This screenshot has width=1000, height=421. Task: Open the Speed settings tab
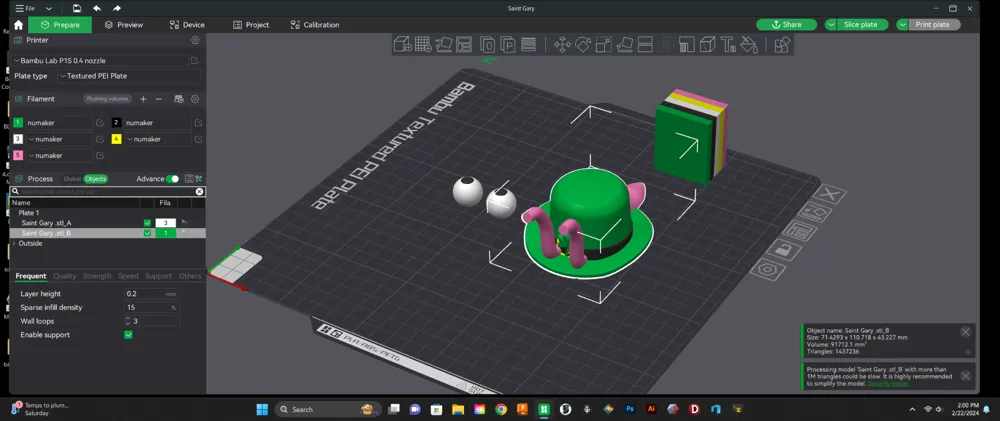(128, 276)
